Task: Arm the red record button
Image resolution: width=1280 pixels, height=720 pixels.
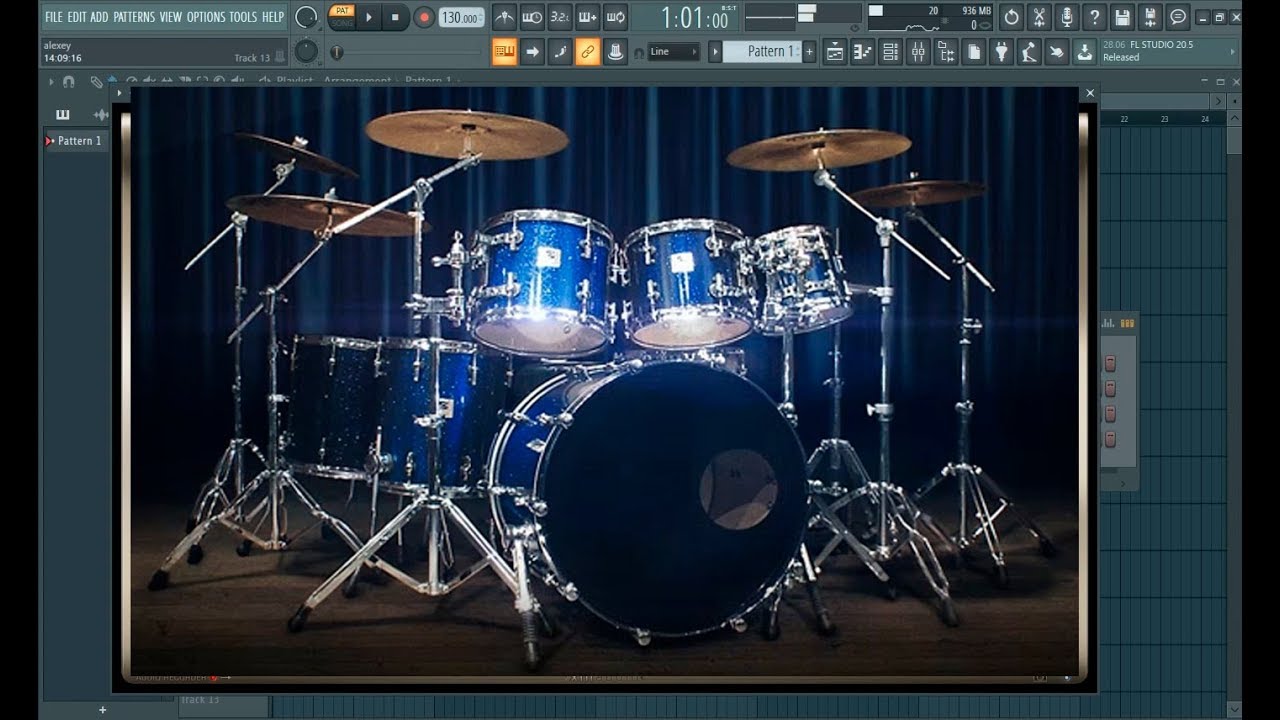Action: [x=424, y=17]
